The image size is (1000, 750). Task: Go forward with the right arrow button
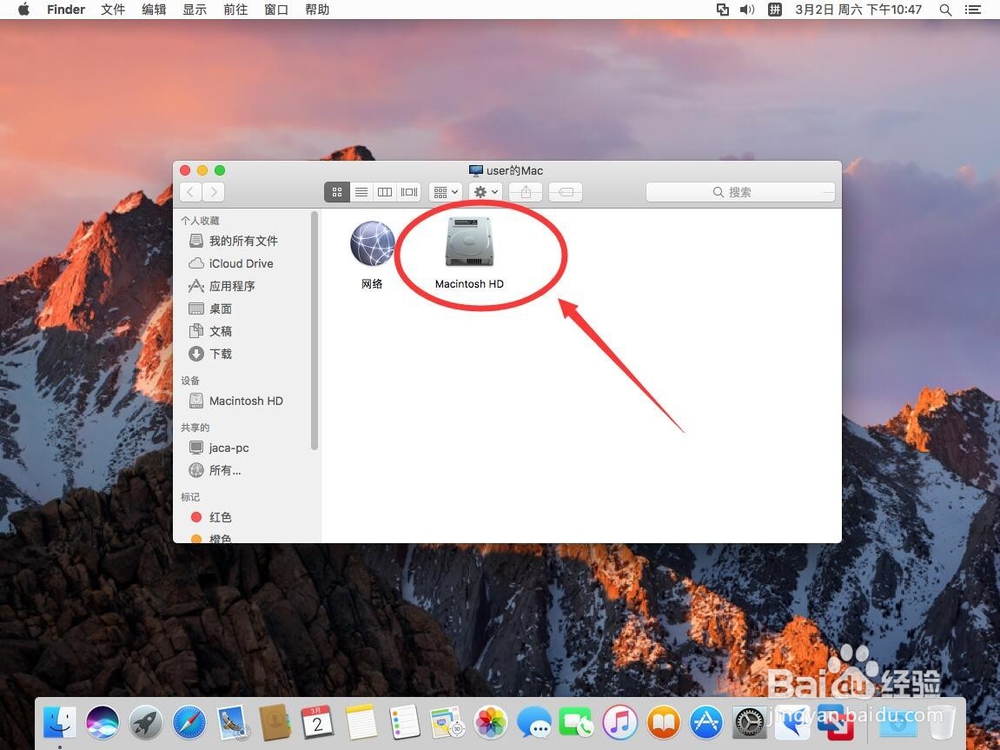214,192
